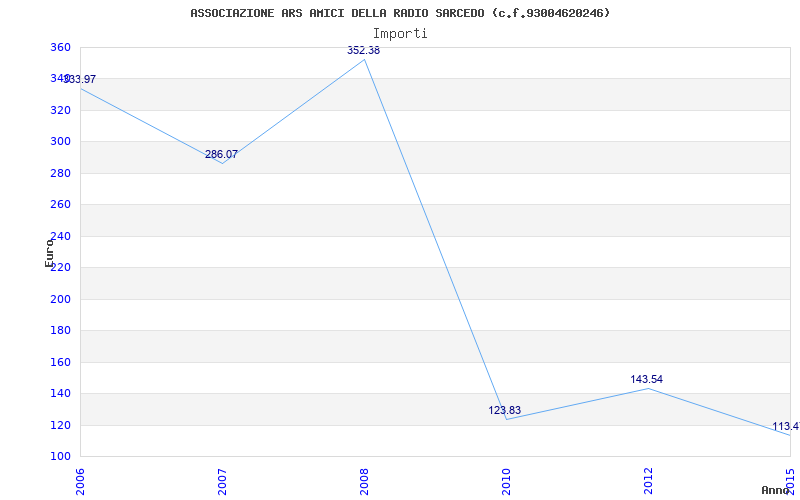Image resolution: width=800 pixels, height=500 pixels.
Task: Click the y-axis value 120
Action: pyautogui.click(x=60, y=425)
